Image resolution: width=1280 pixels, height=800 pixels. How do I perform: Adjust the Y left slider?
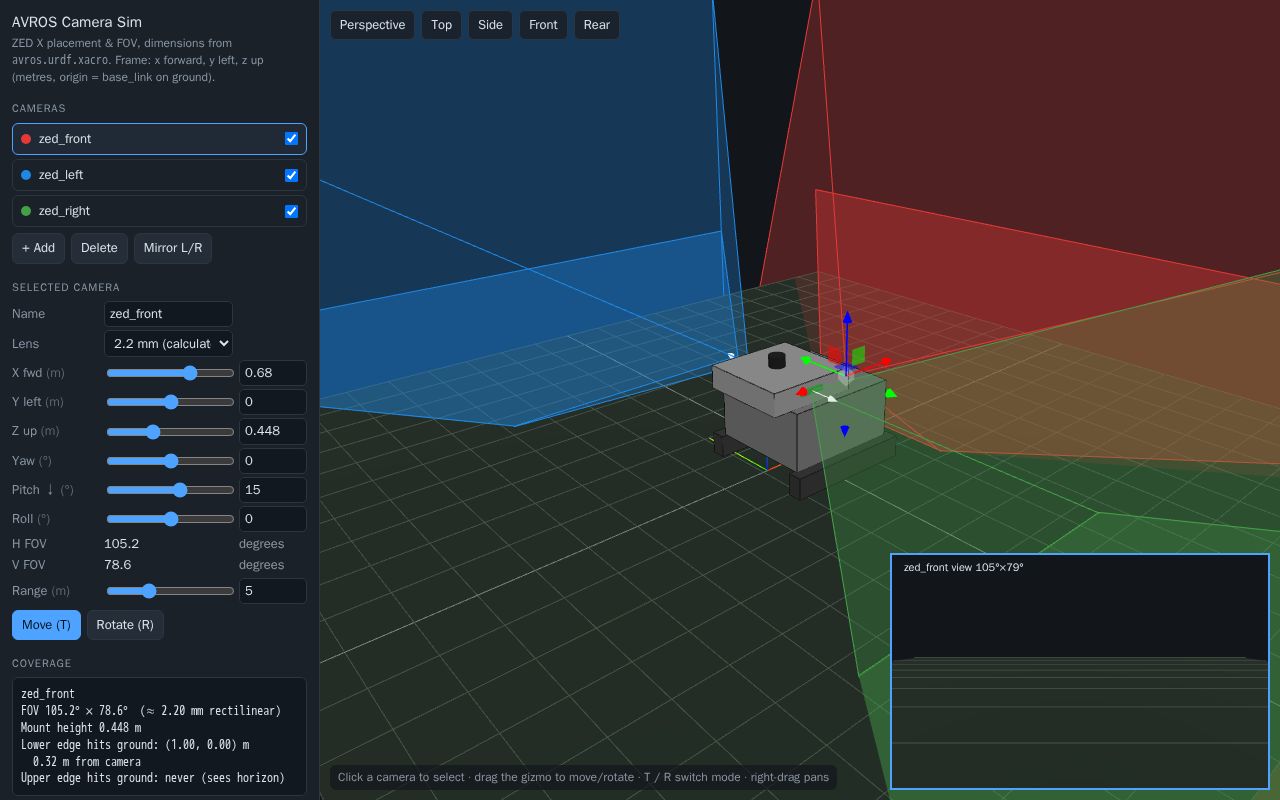tap(170, 402)
